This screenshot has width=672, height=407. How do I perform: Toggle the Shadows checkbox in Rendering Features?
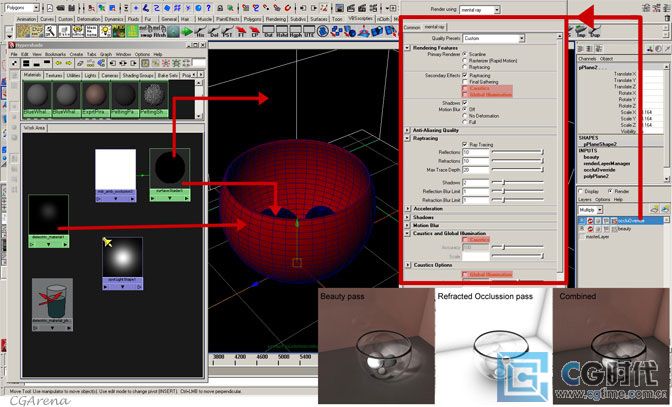(465, 103)
